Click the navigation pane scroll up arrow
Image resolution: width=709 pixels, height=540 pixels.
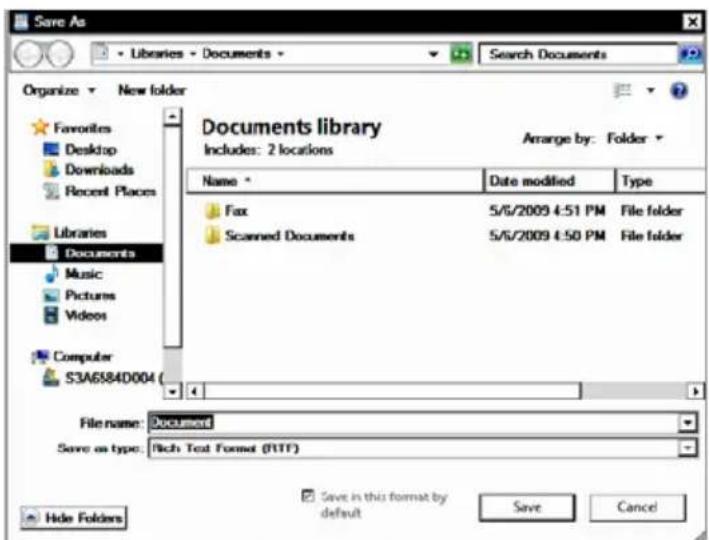click(x=172, y=116)
